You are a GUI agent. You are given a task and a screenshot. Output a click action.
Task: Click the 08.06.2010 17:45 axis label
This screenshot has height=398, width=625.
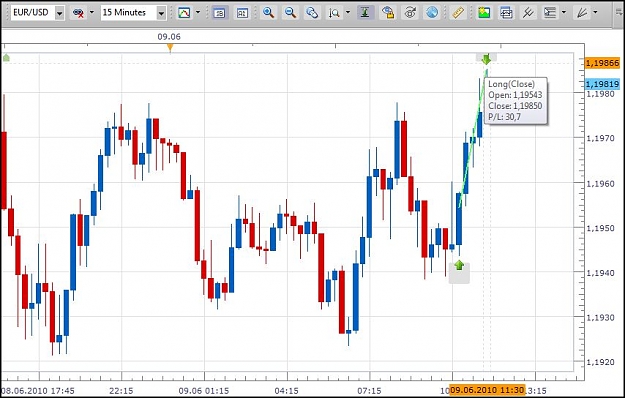(x=38, y=391)
